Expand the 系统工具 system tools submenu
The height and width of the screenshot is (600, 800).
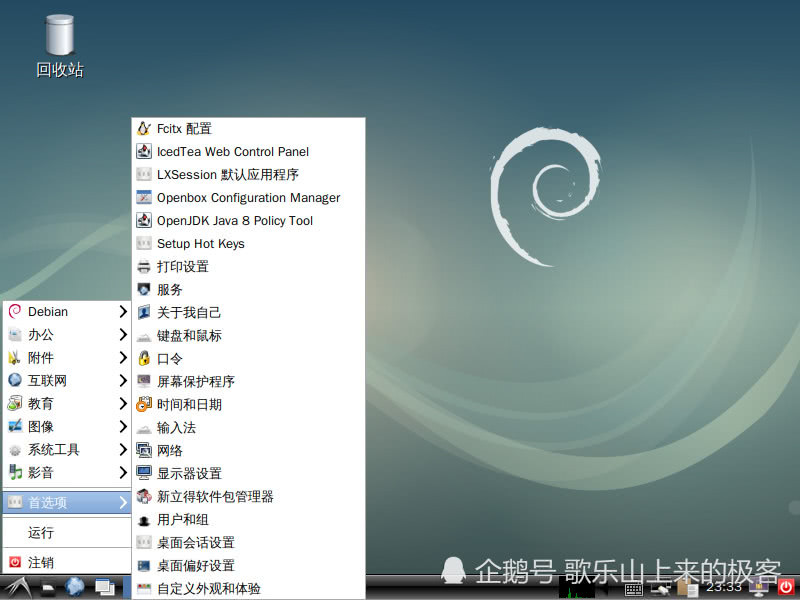point(67,449)
